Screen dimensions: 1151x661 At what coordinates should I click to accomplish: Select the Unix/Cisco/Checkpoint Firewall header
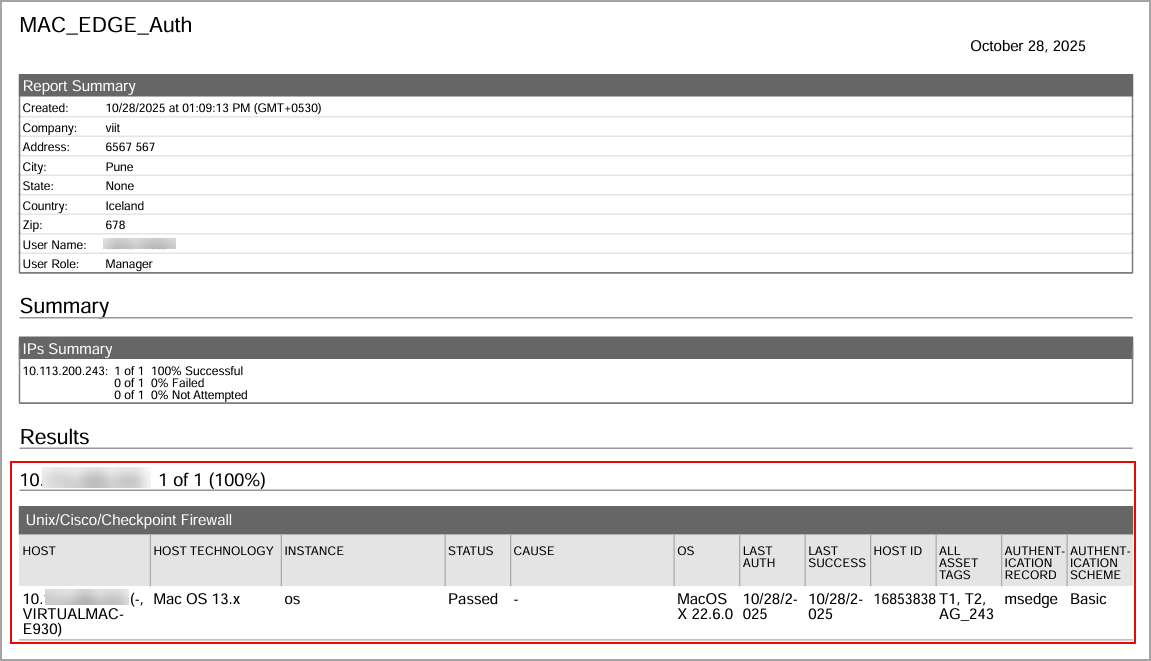pyautogui.click(x=576, y=520)
